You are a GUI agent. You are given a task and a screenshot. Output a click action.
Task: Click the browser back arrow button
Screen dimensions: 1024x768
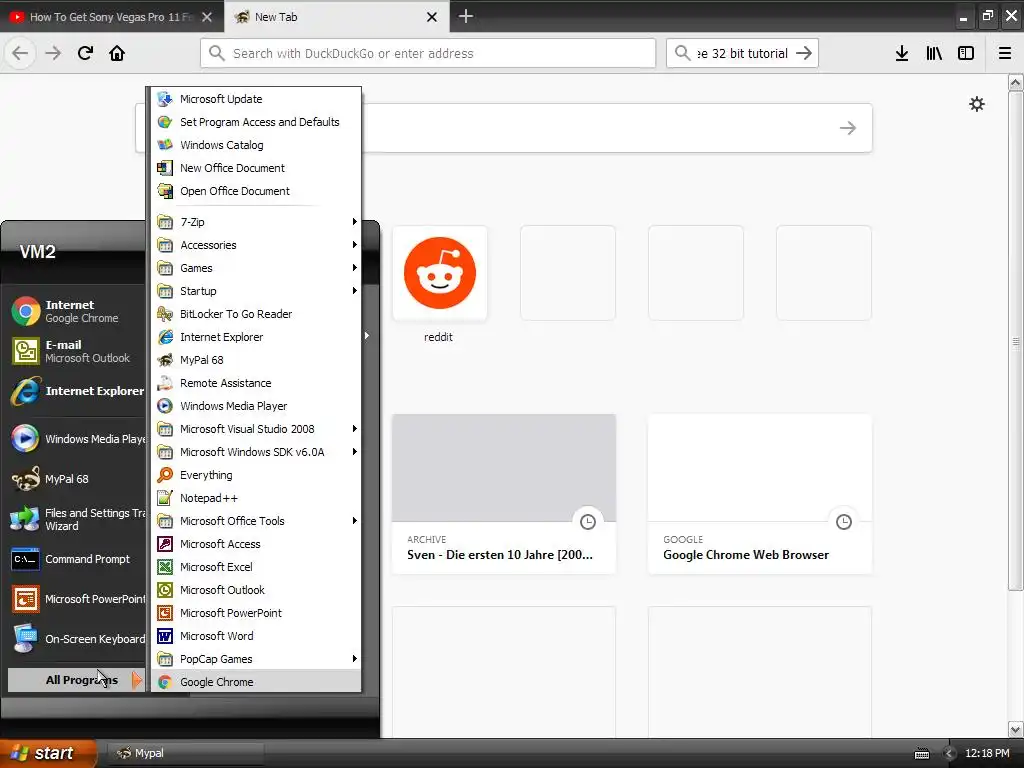click(20, 53)
